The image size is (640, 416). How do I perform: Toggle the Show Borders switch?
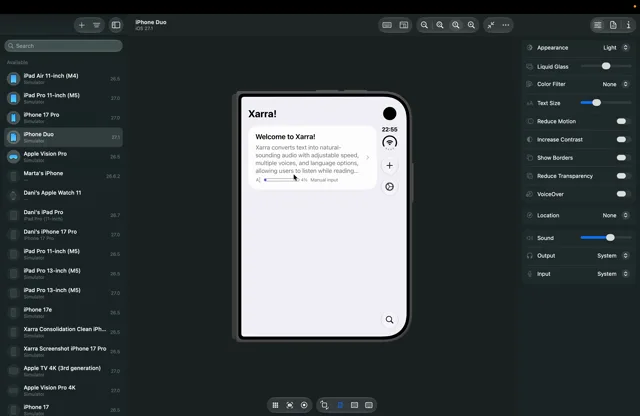click(x=622, y=158)
